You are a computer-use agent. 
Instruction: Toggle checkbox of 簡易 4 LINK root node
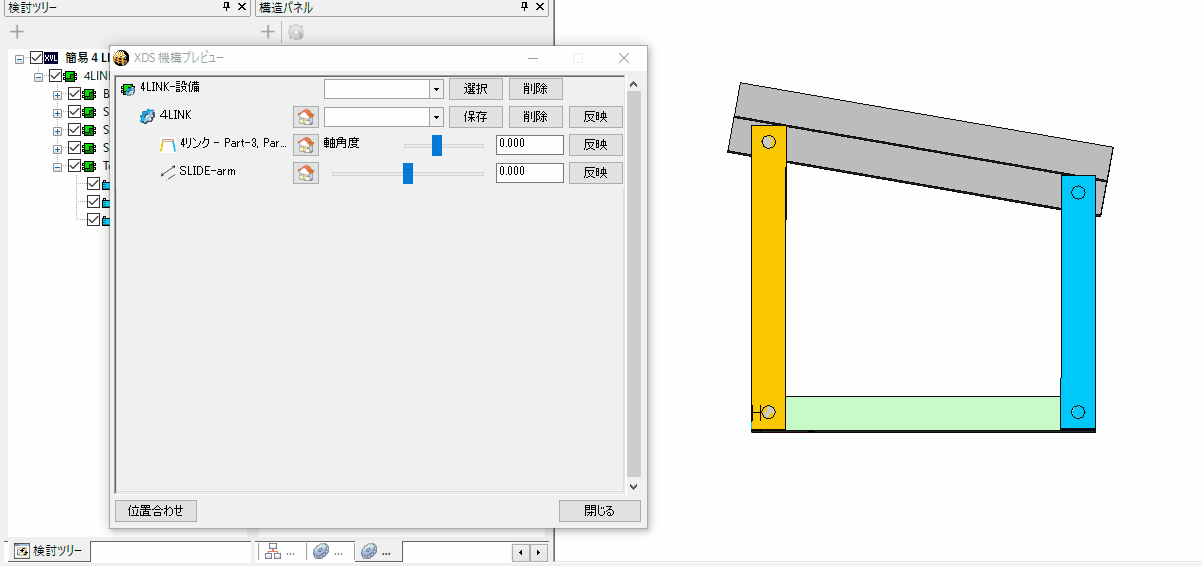[37, 58]
